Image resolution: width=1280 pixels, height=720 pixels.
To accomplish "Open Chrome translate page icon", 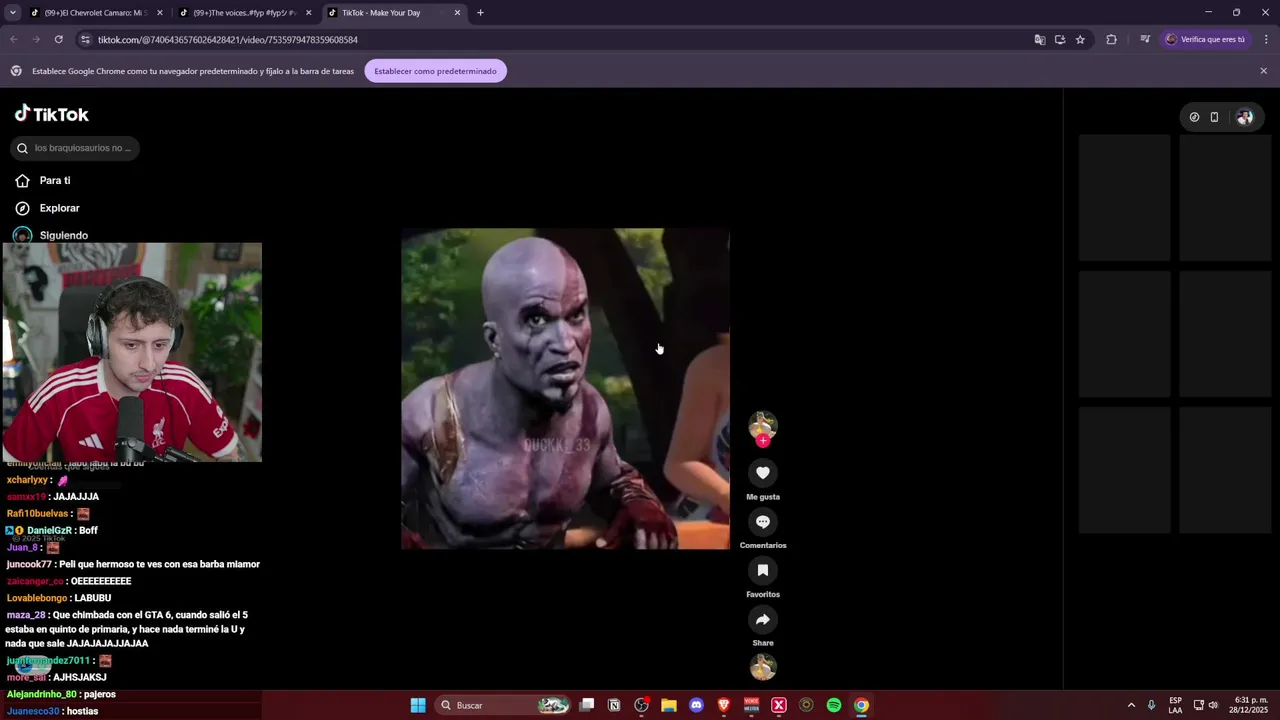I will tap(1039, 40).
